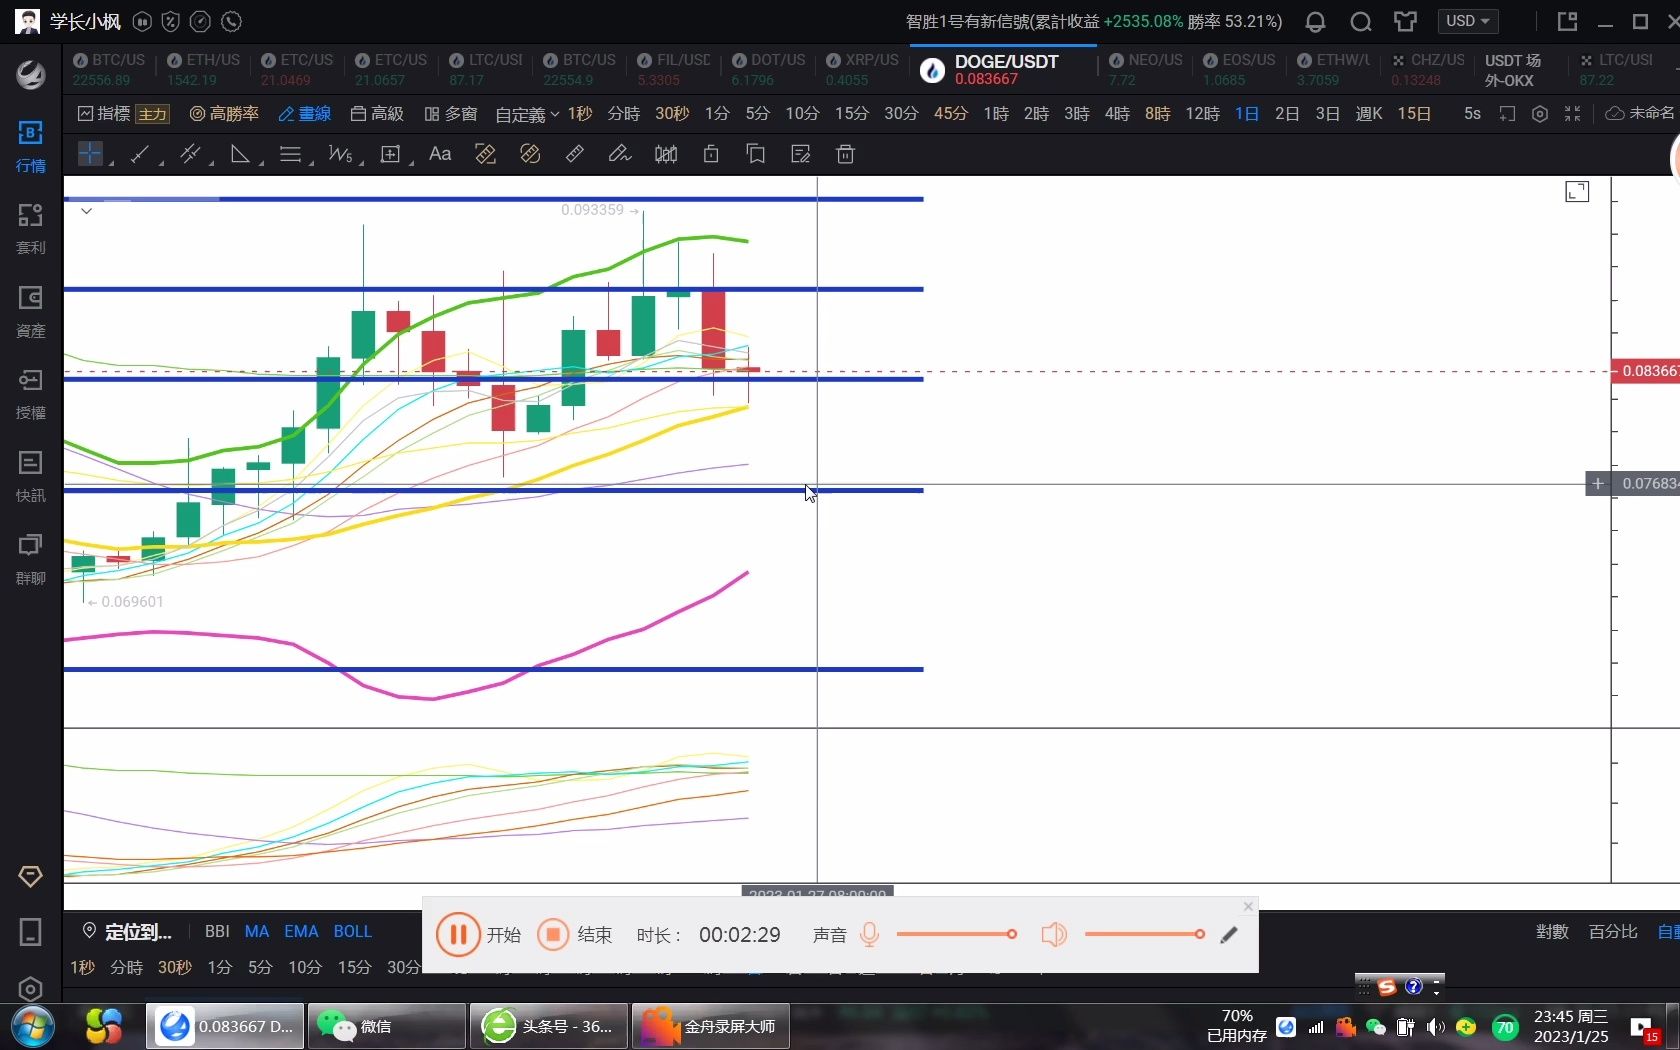Select the 1日 timeframe
Viewport: 1680px width, 1050px height.
tap(1247, 114)
